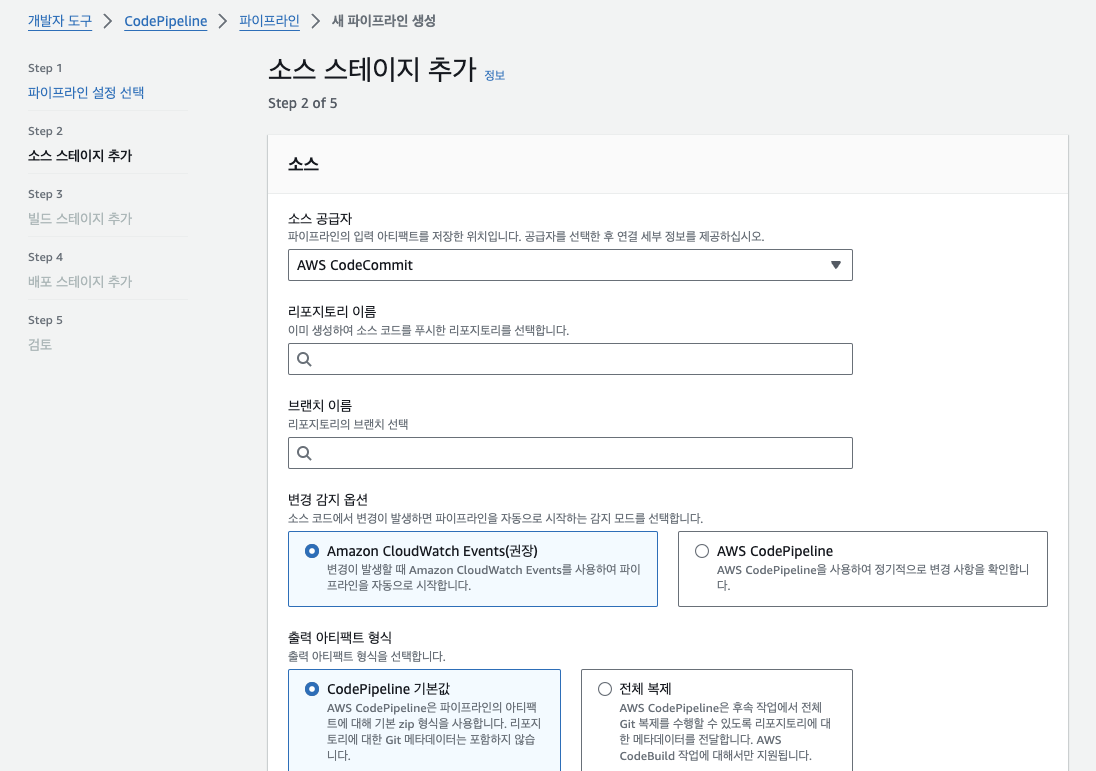
Task: Click the 리포지토리 이름 search field
Action: (x=570, y=359)
